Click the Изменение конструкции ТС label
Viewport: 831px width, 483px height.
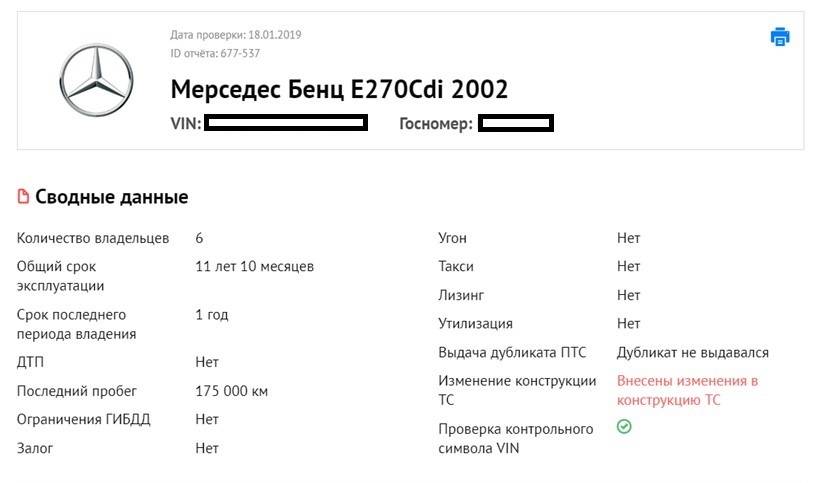[x=517, y=390]
